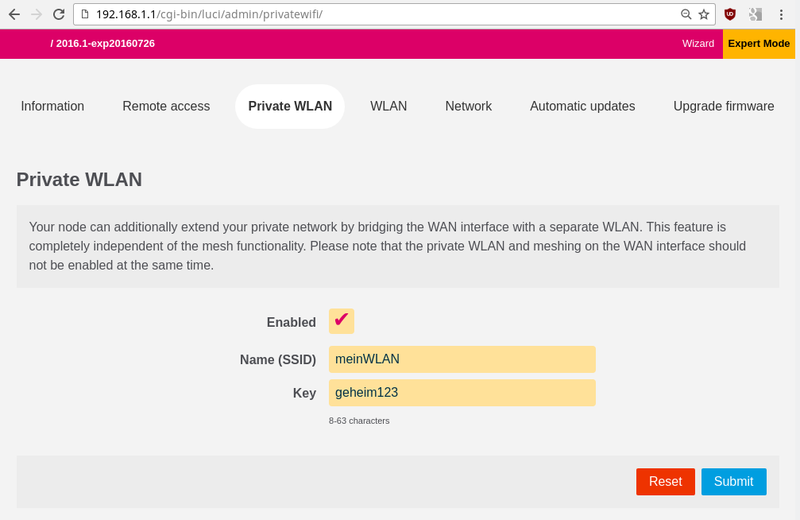Image resolution: width=800 pixels, height=520 pixels.
Task: Click the Name (SSID) input field
Action: 462,359
